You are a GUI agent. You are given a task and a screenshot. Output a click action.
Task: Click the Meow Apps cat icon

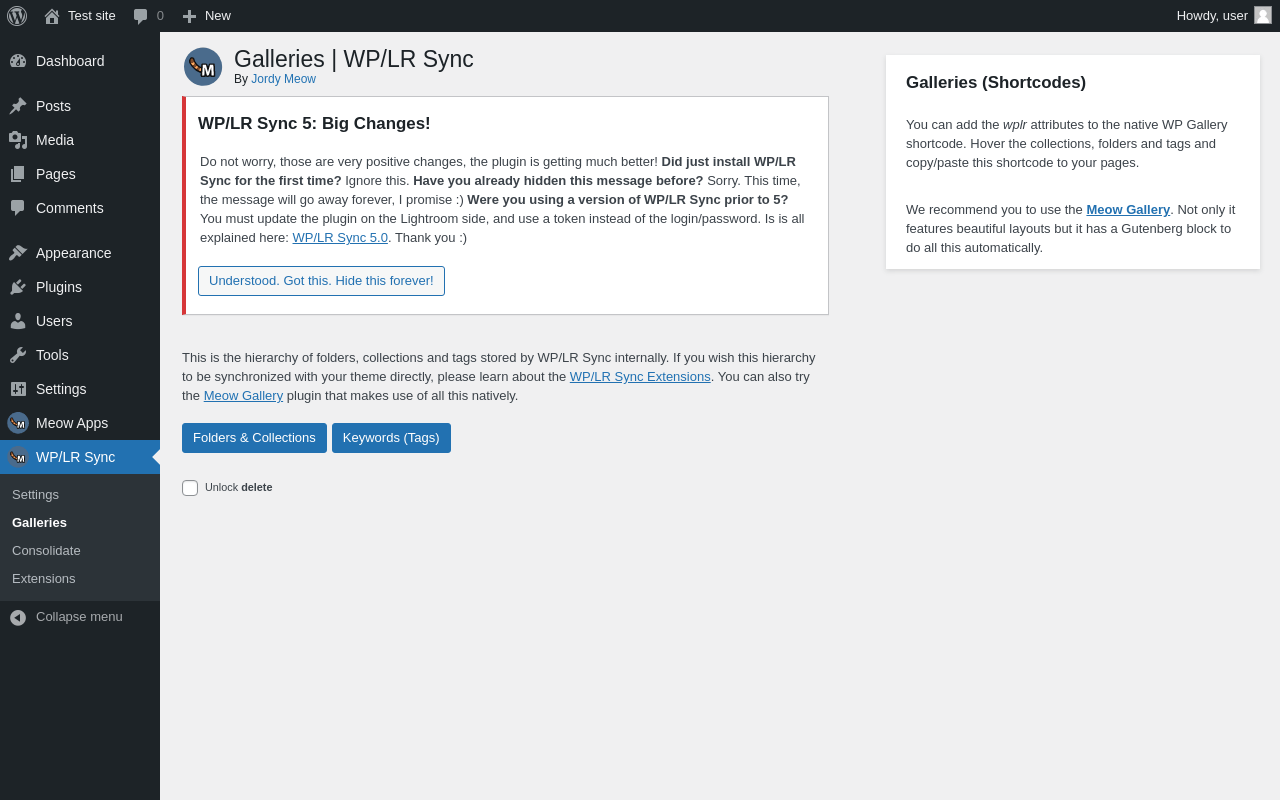coord(18,423)
